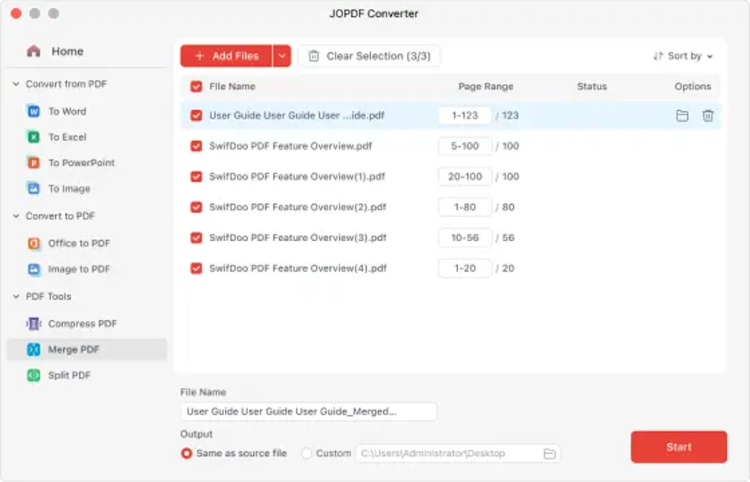Uncheck the SwifDoo PDF Feature Overview(2).pdf checkbox

(x=196, y=207)
